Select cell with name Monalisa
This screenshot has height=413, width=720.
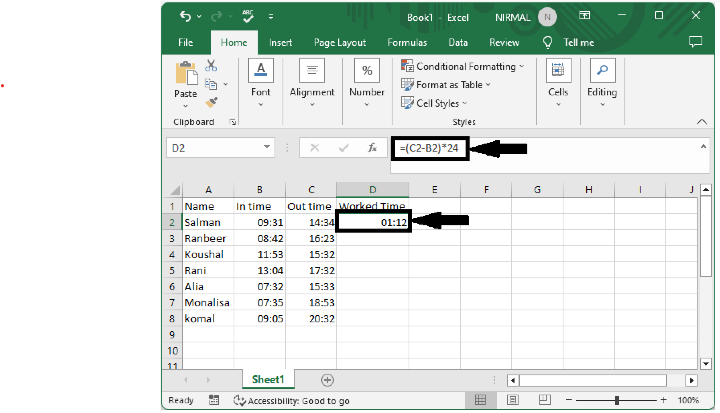[208, 303]
